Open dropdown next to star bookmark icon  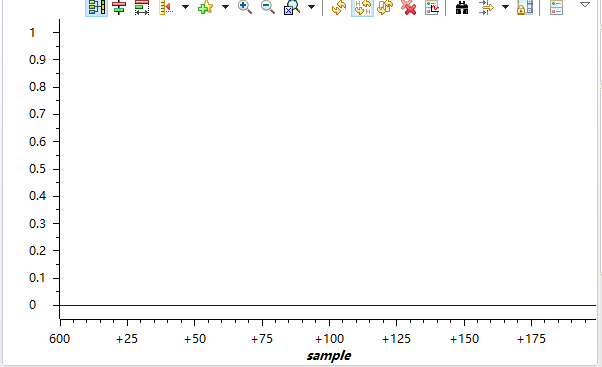(226, 7)
